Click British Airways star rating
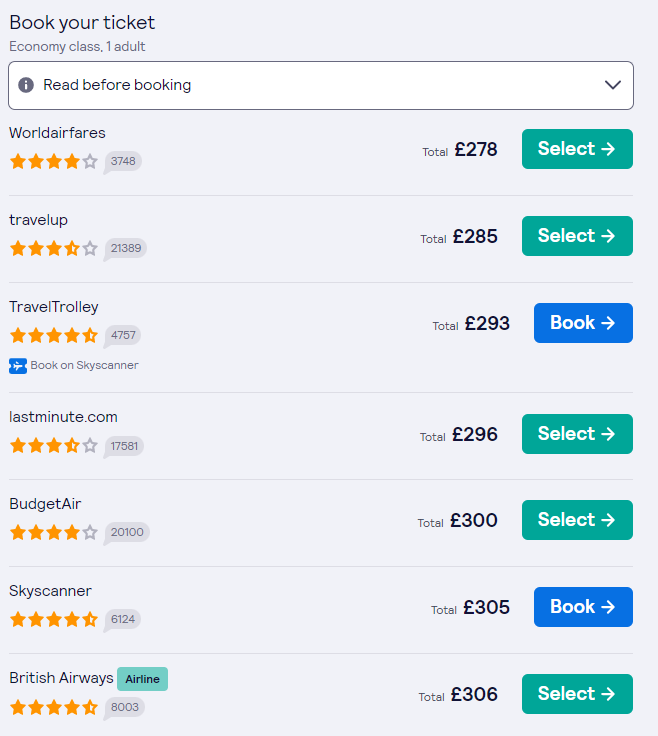 click(54, 707)
